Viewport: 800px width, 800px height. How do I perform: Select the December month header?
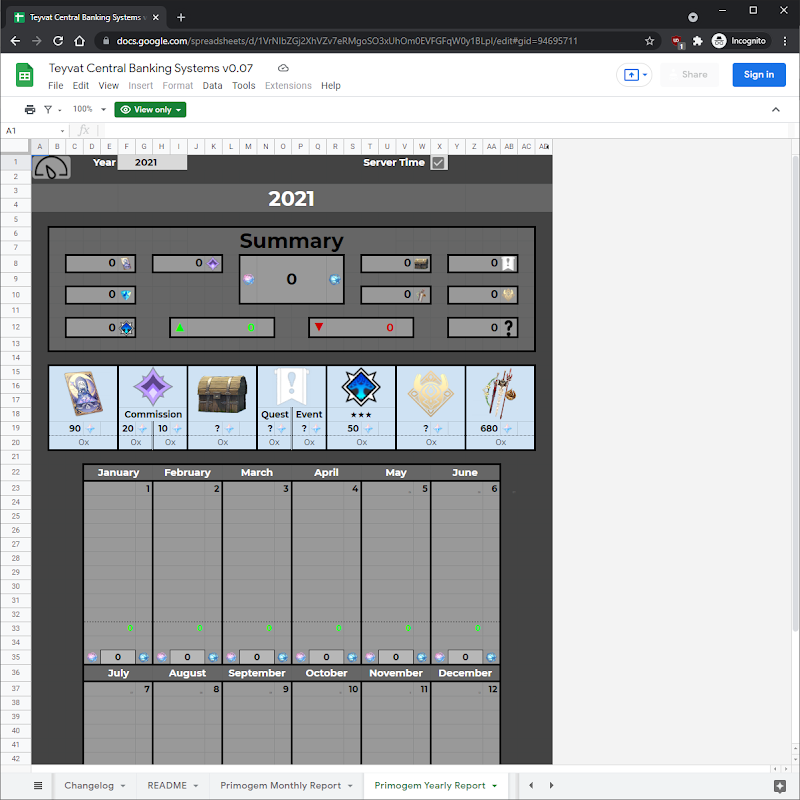(465, 673)
